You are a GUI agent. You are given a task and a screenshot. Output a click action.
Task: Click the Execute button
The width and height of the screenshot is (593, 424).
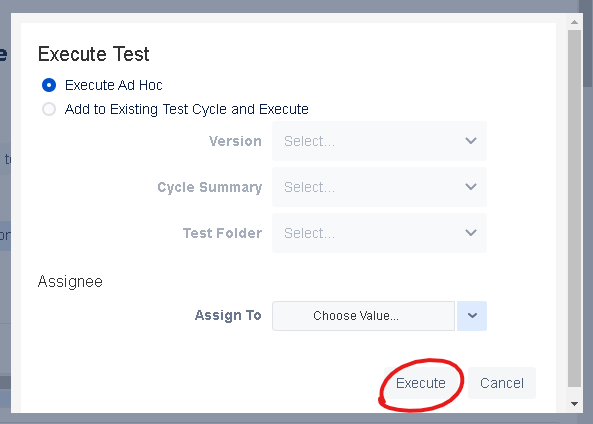pyautogui.click(x=421, y=383)
